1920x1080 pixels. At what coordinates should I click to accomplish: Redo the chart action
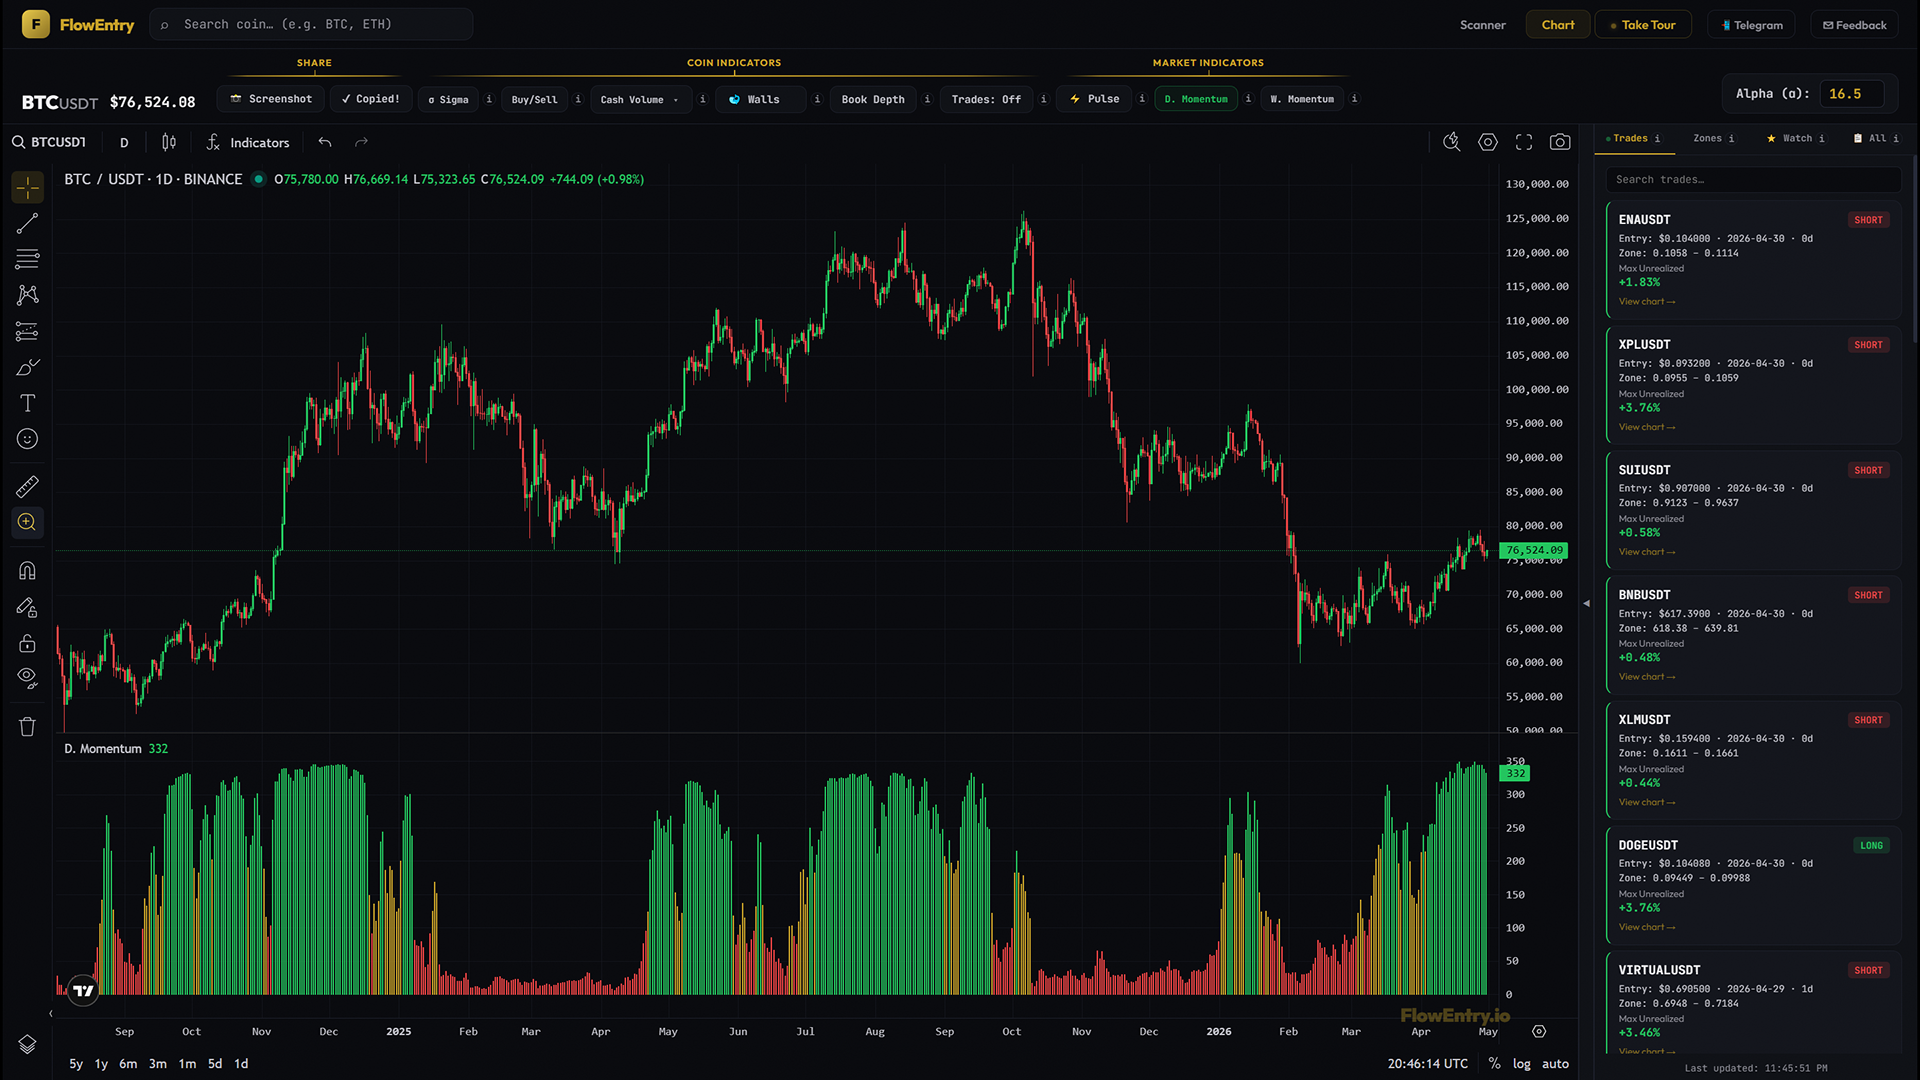point(361,142)
